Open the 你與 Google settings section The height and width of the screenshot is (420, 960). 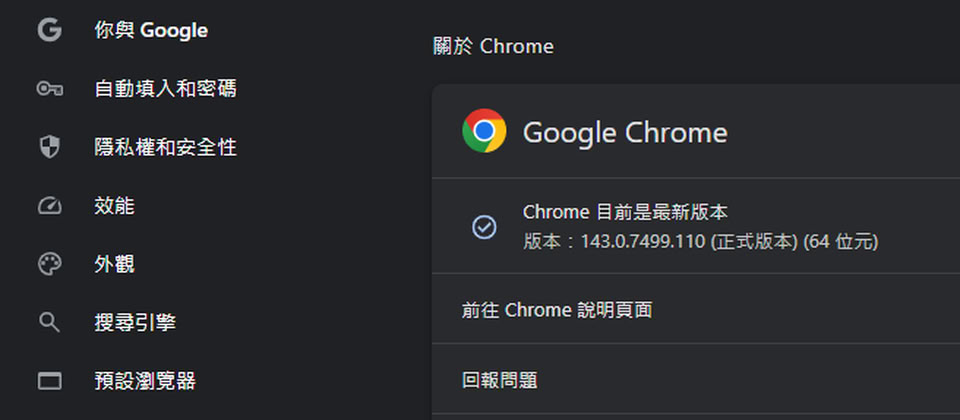[151, 30]
